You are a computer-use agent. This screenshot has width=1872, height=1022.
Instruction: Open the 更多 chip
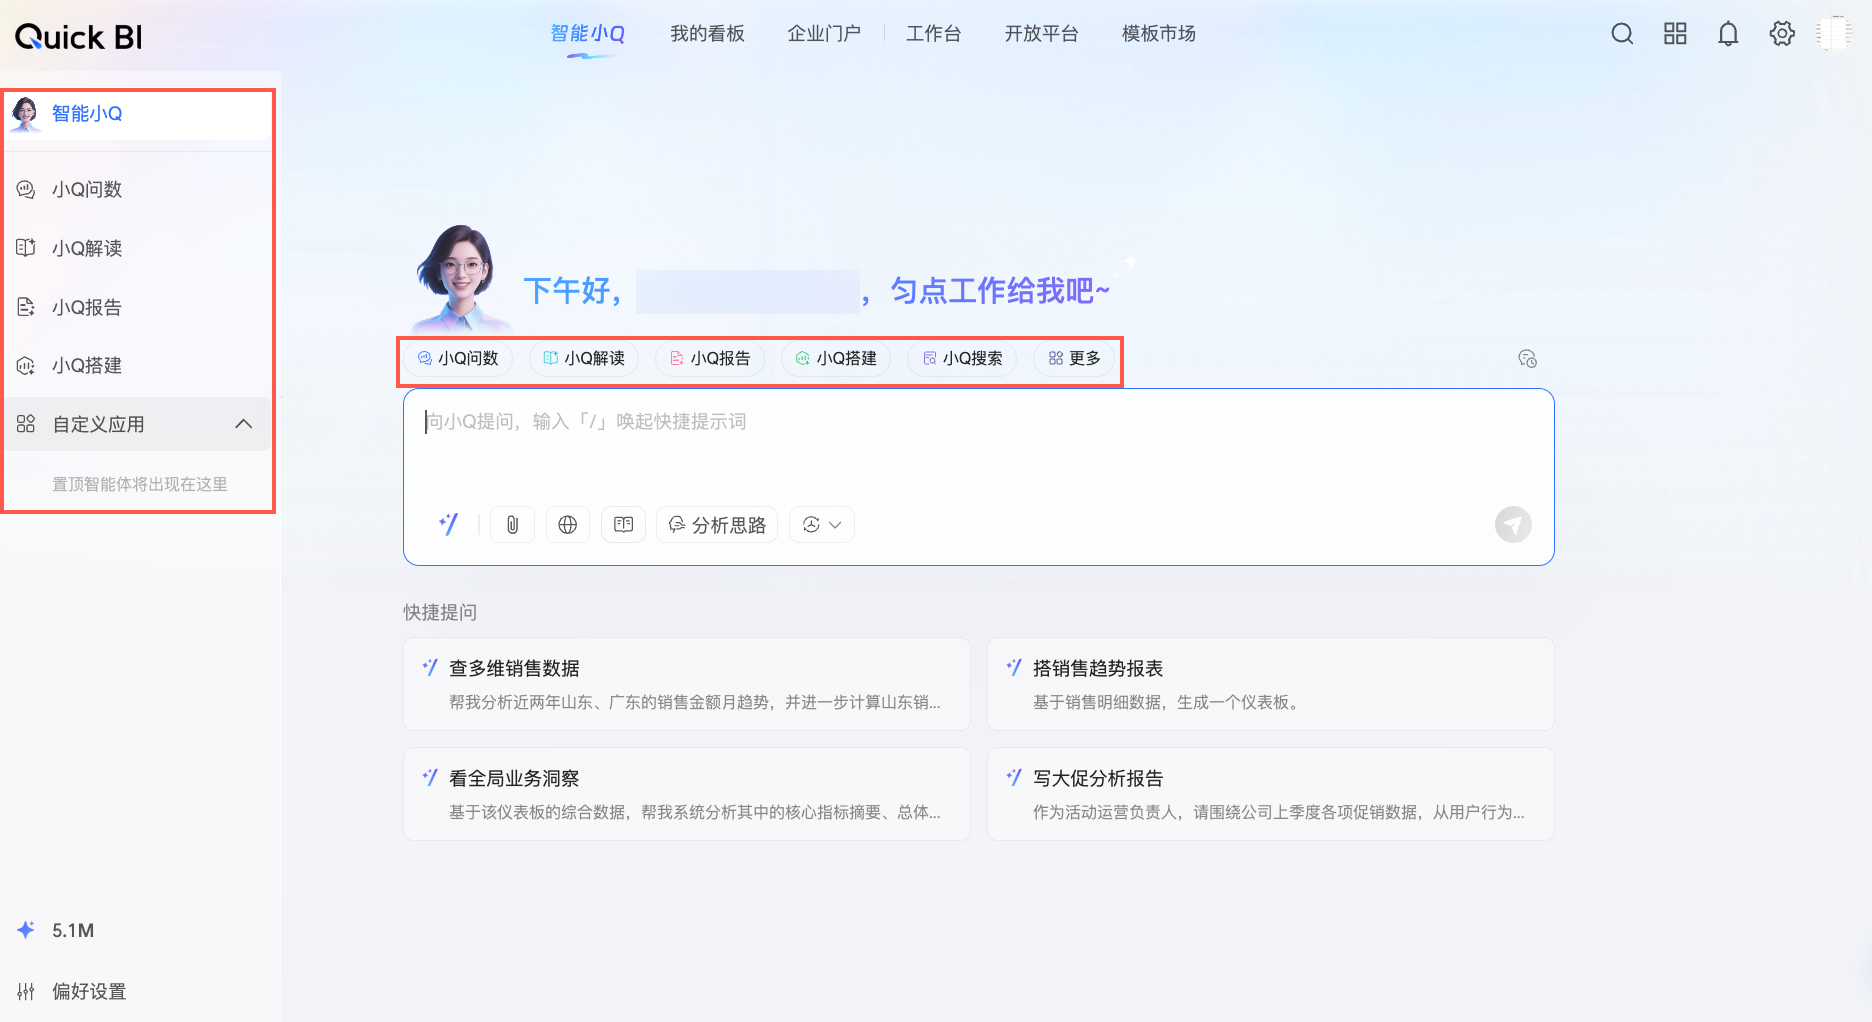pyautogui.click(x=1074, y=358)
